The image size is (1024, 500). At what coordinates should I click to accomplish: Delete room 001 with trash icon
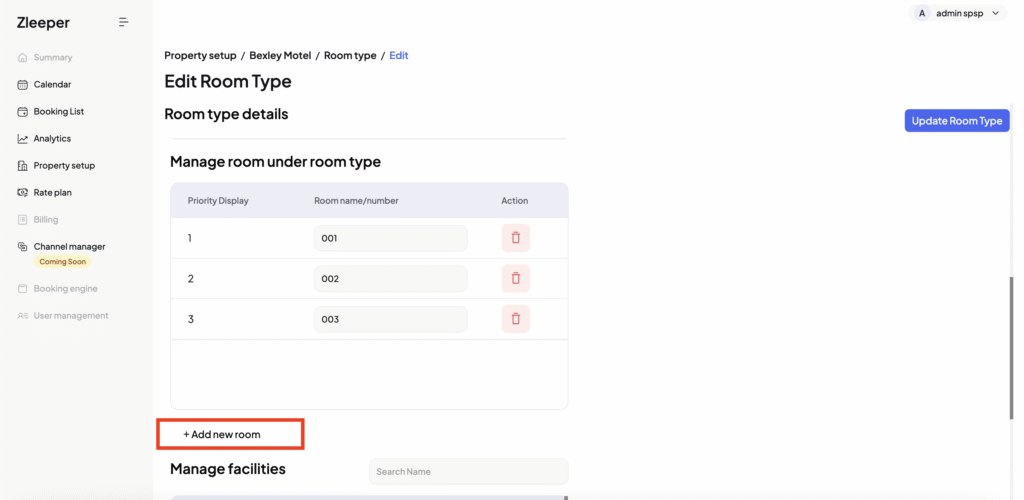click(515, 238)
